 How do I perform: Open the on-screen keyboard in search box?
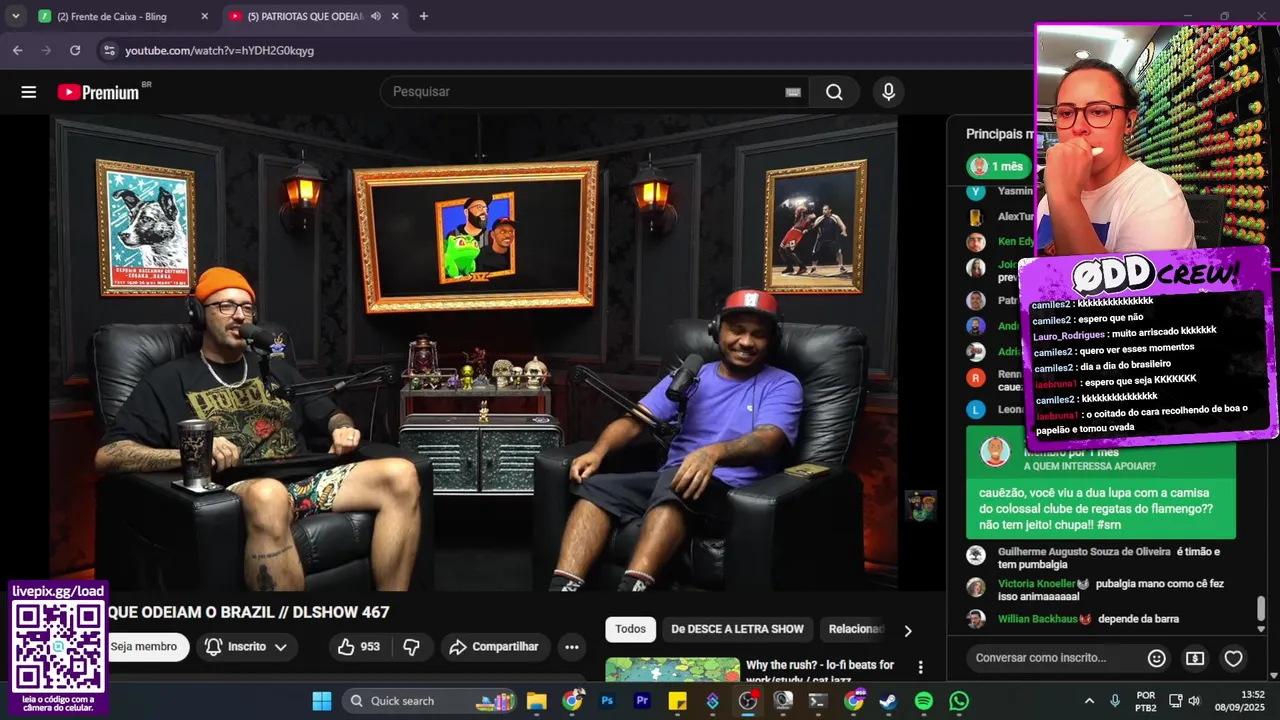(793, 92)
